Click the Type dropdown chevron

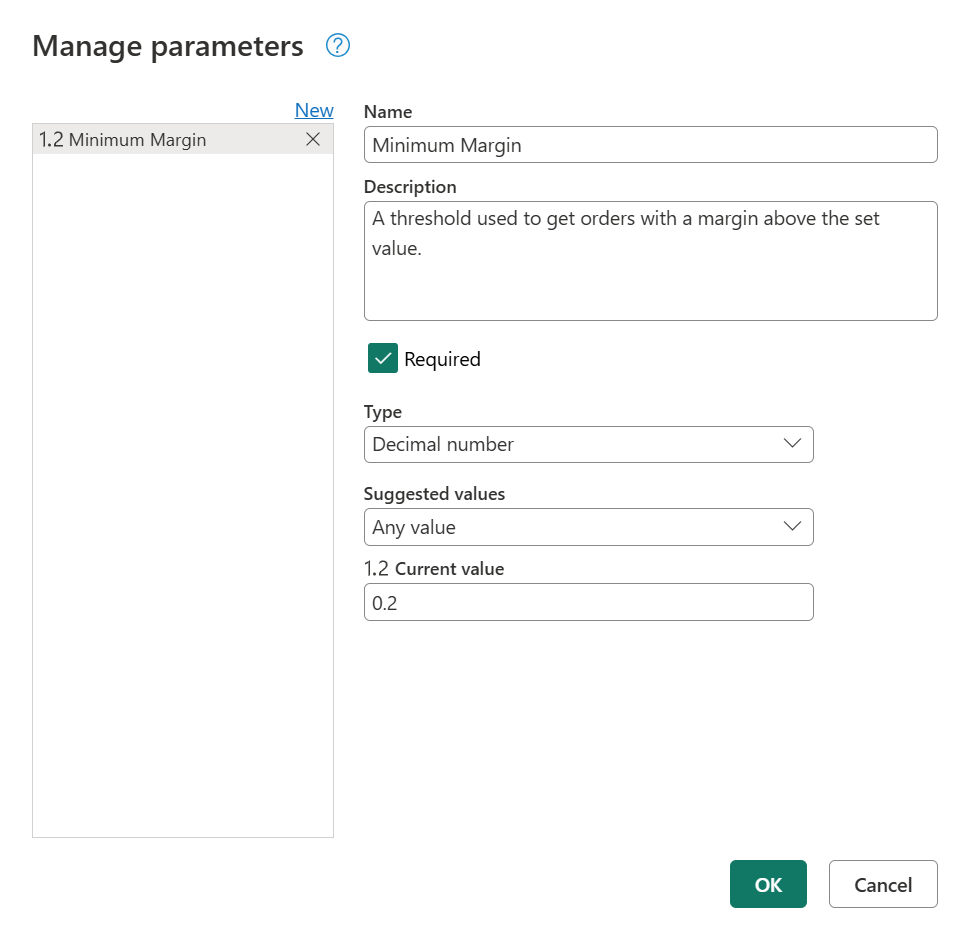792,444
